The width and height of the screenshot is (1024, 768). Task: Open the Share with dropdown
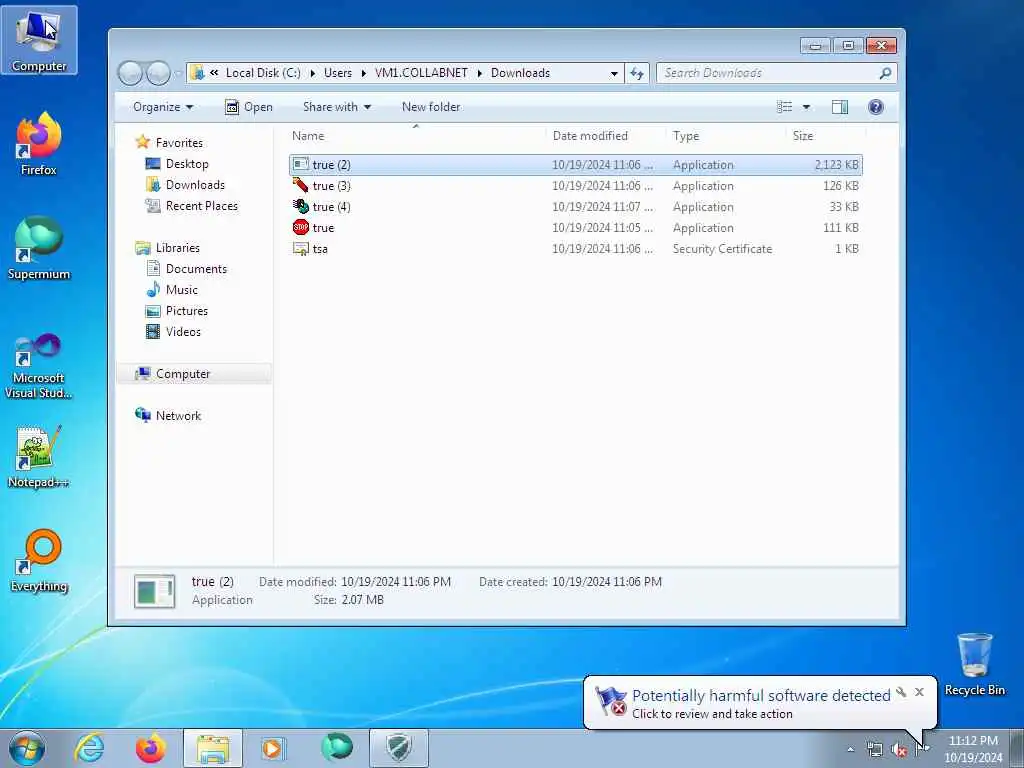point(336,107)
